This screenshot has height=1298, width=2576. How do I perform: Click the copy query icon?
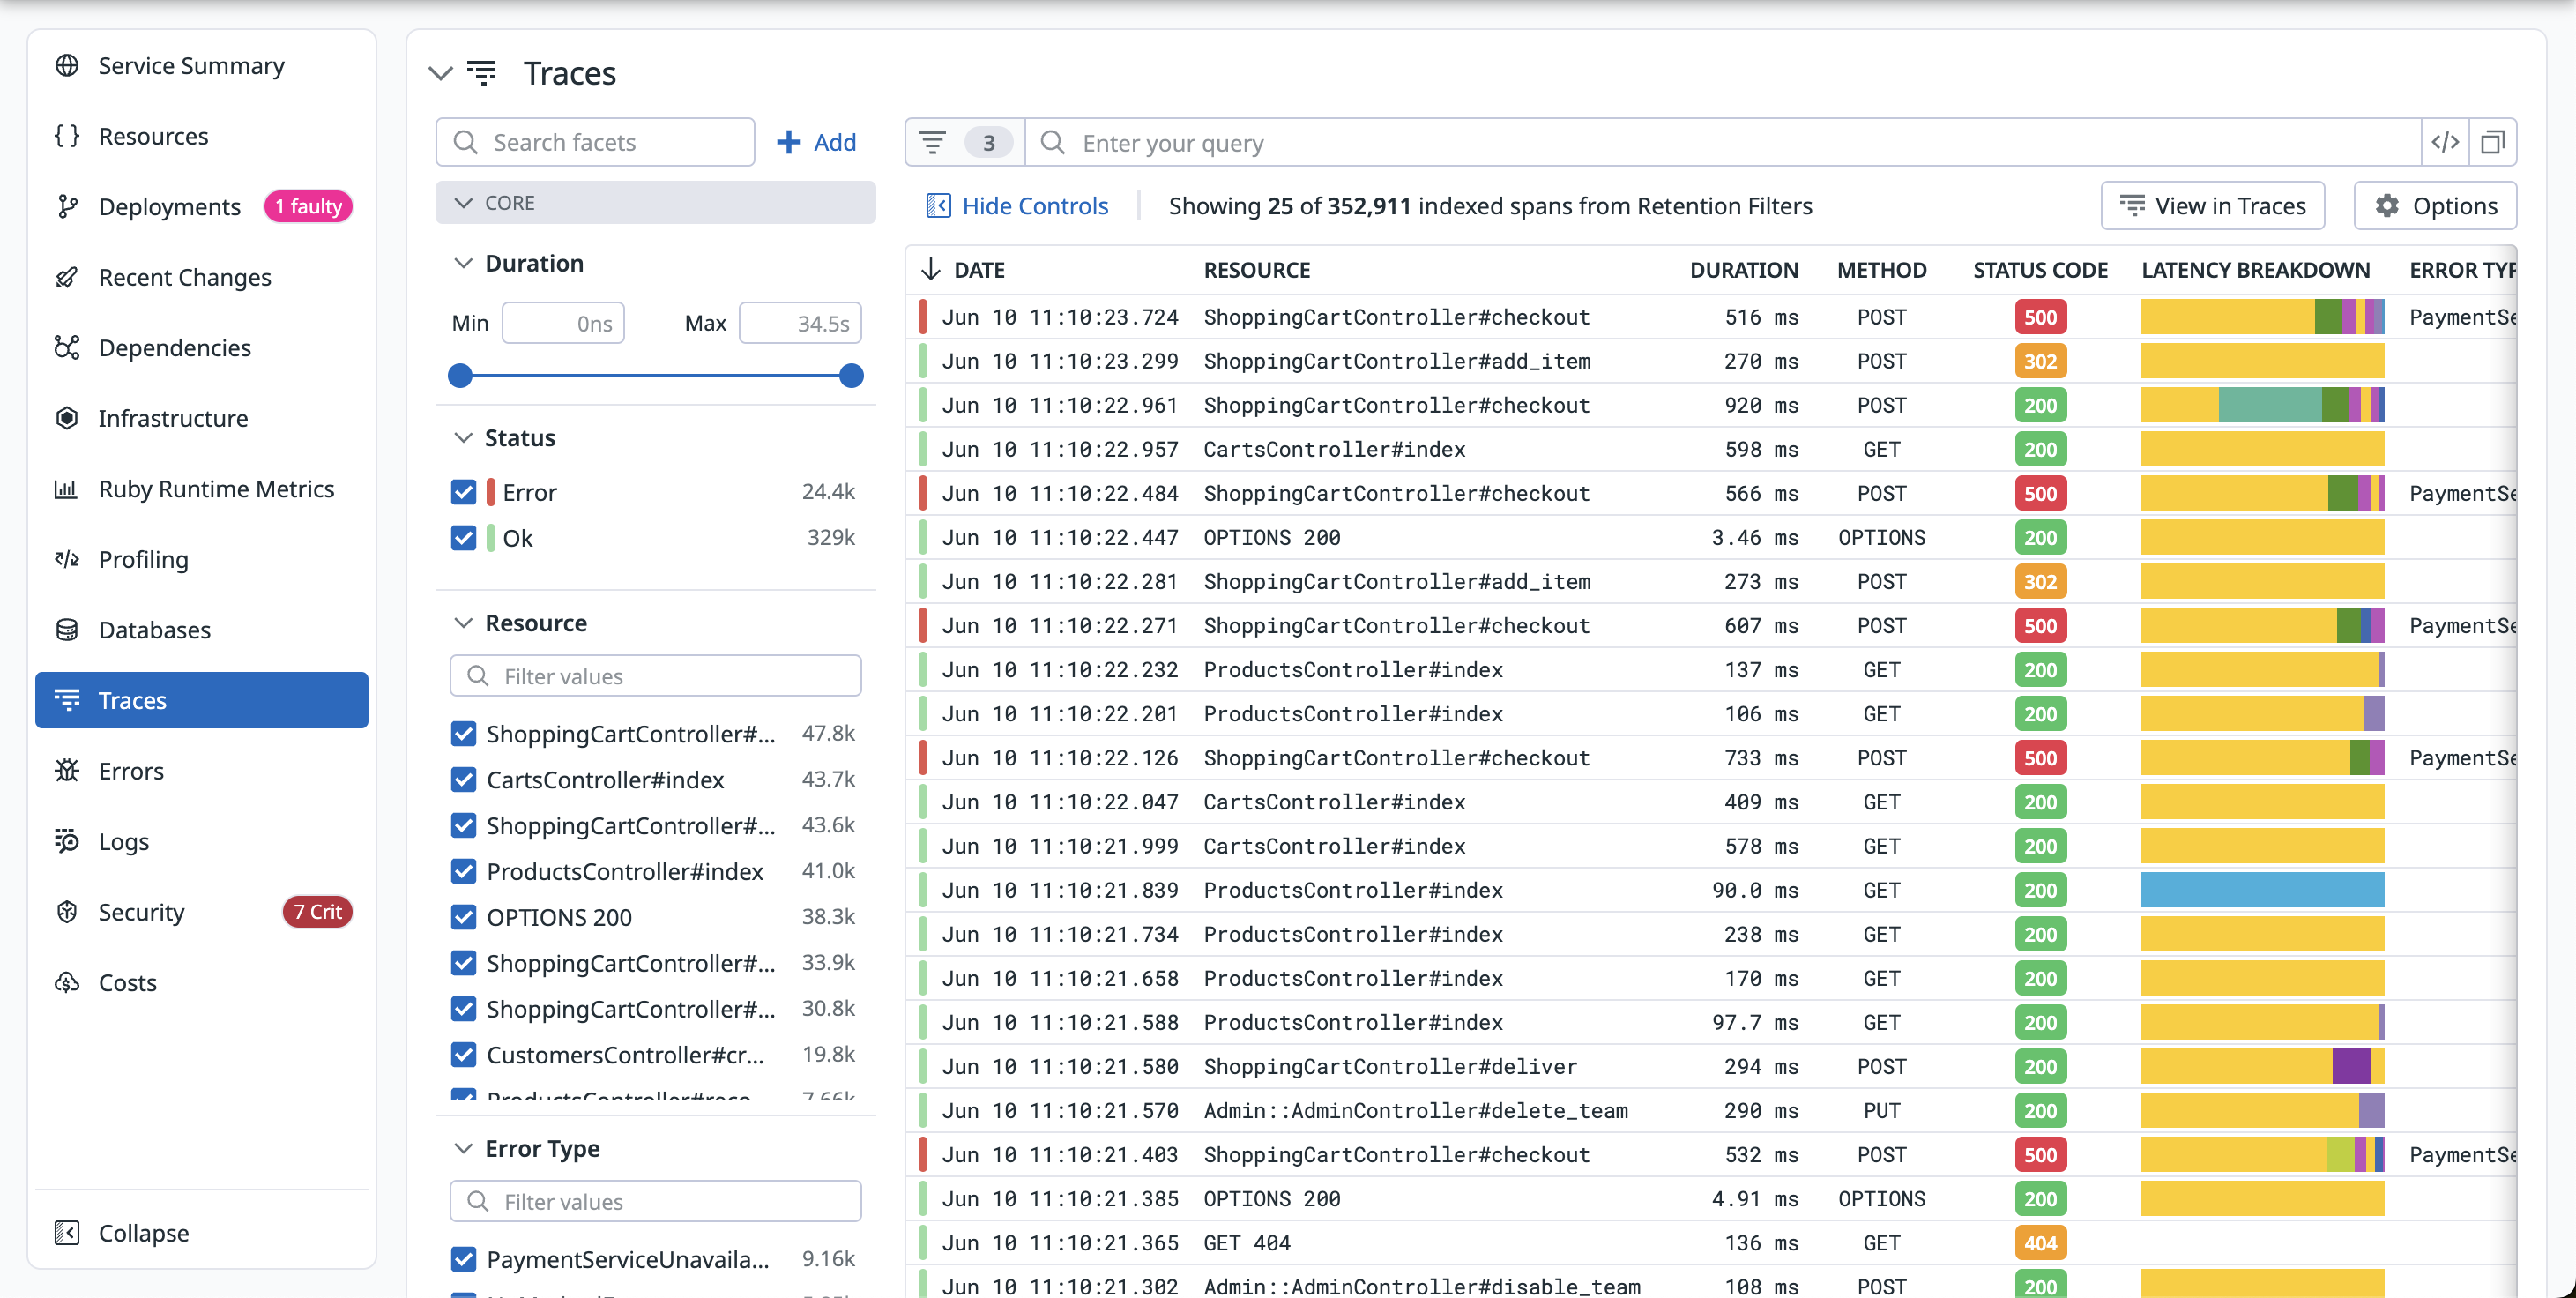point(2493,143)
